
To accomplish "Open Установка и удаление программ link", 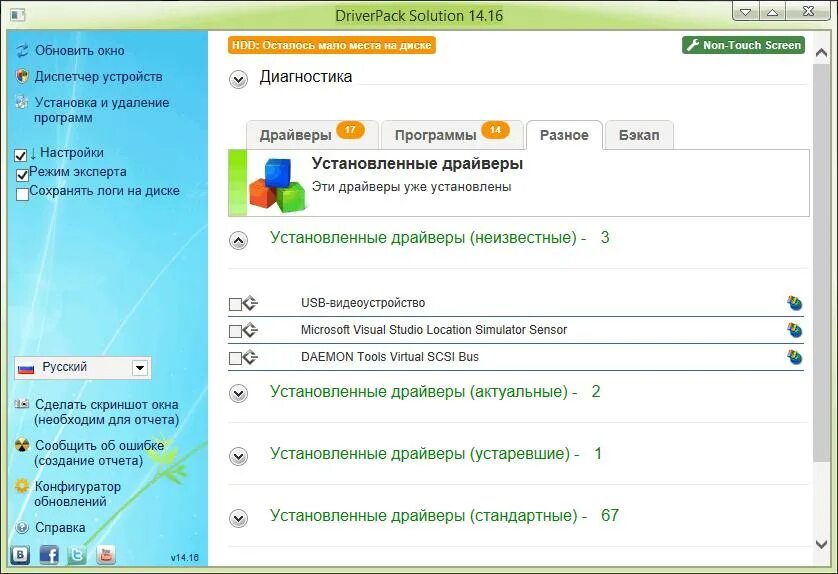I will pos(102,110).
